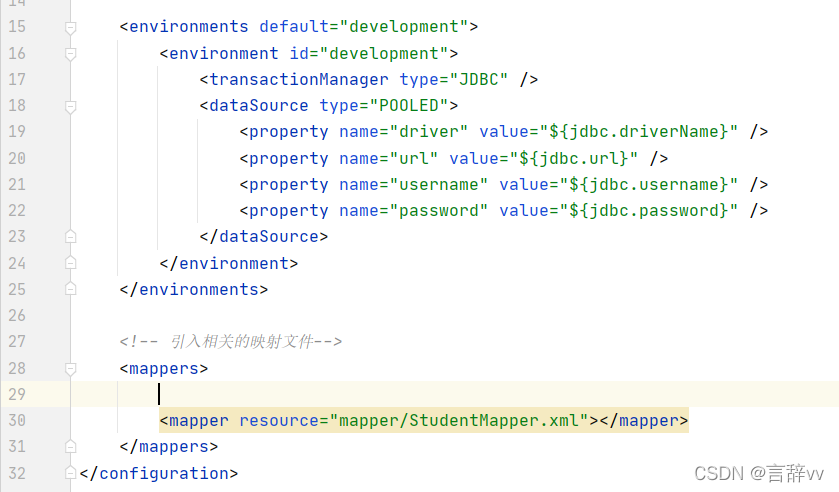Click closing </dataSource> tag

[264, 237]
